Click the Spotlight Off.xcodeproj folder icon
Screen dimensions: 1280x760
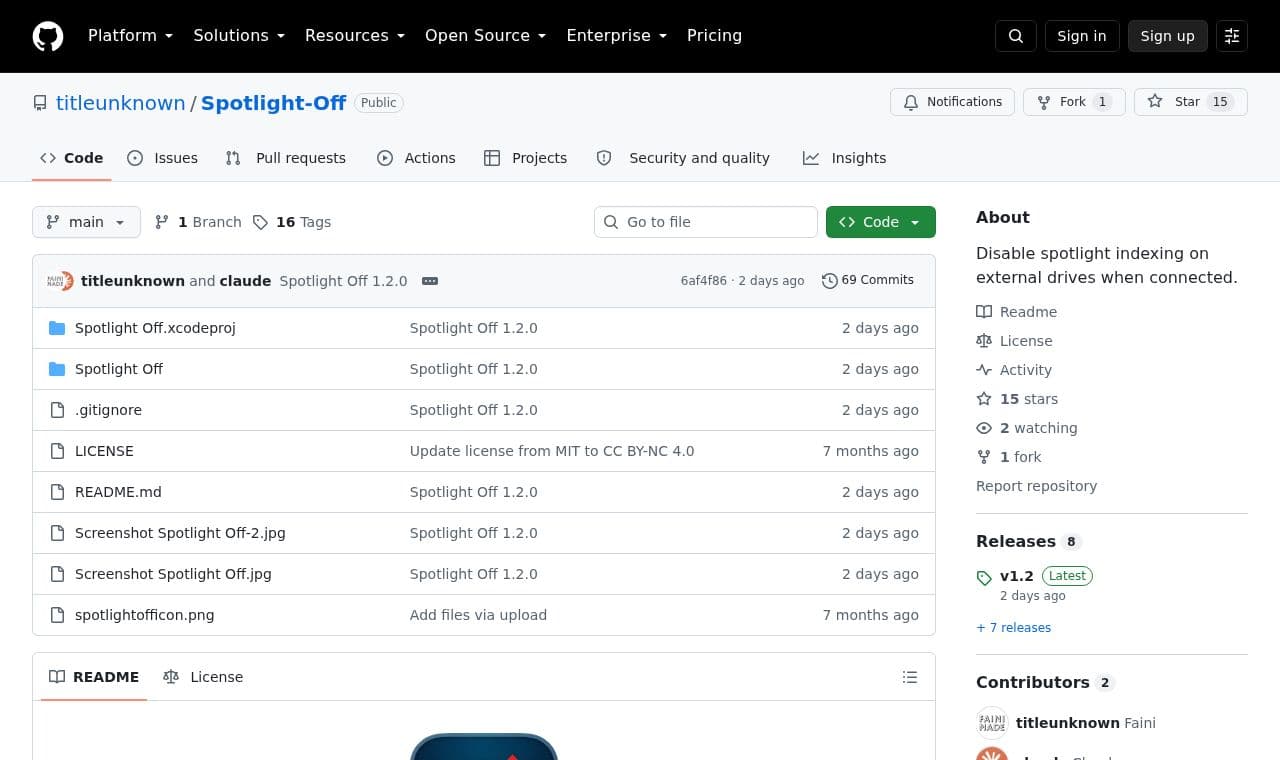[x=57, y=328]
